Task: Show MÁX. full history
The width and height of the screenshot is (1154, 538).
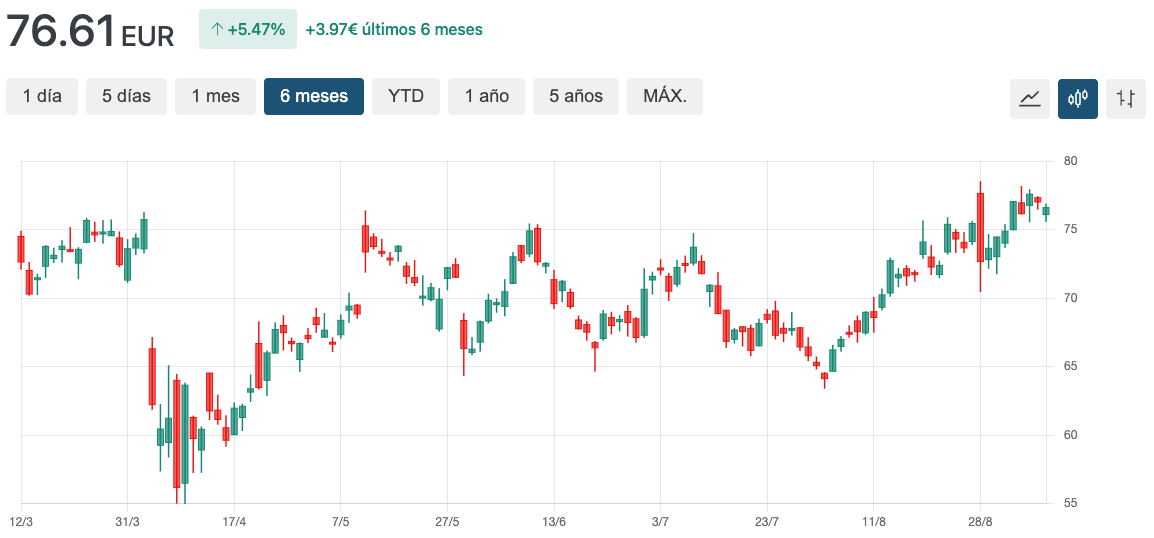Action: click(x=665, y=96)
